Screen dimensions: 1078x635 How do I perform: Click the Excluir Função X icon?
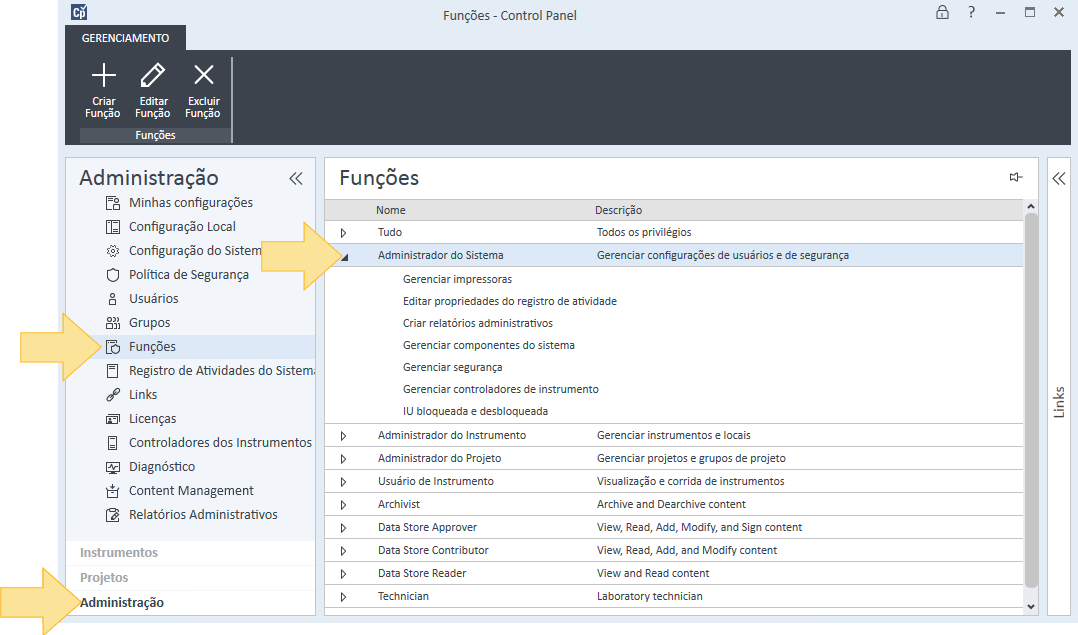click(204, 75)
